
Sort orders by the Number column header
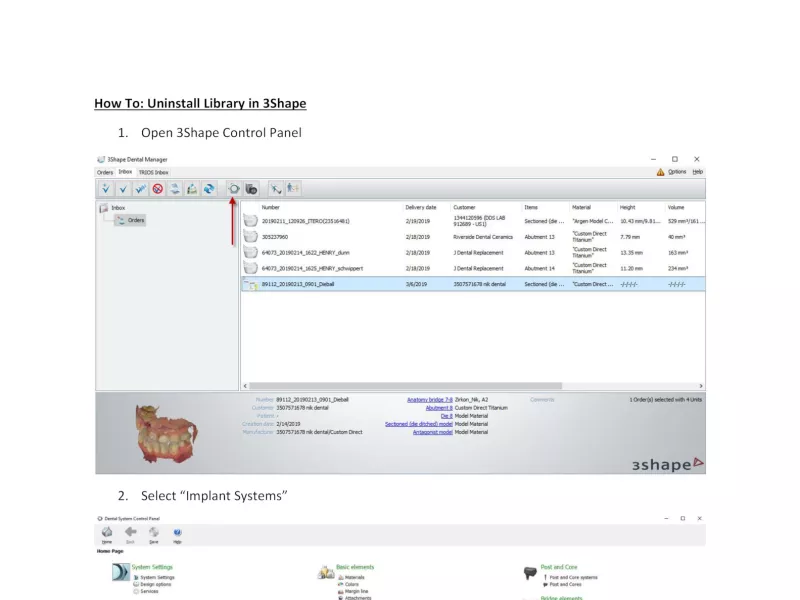270,208
